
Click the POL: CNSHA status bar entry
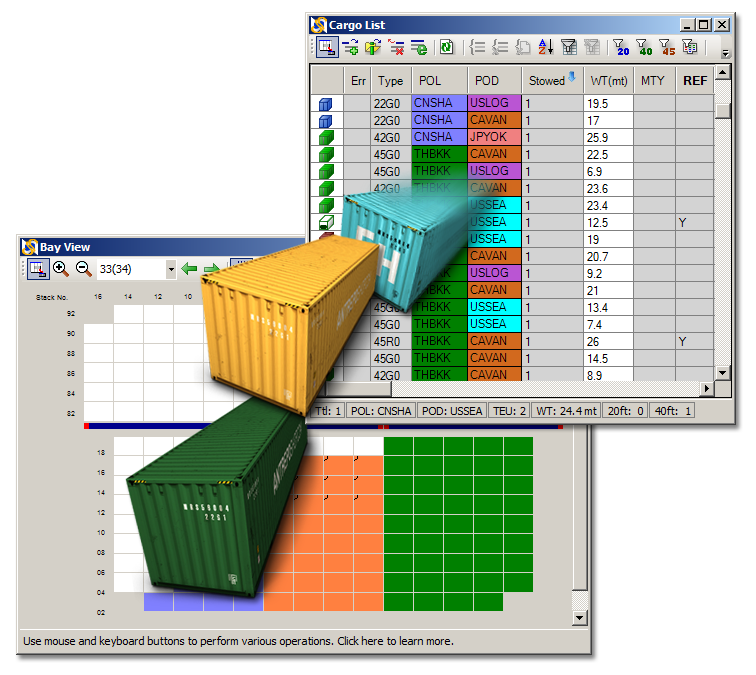tap(381, 411)
